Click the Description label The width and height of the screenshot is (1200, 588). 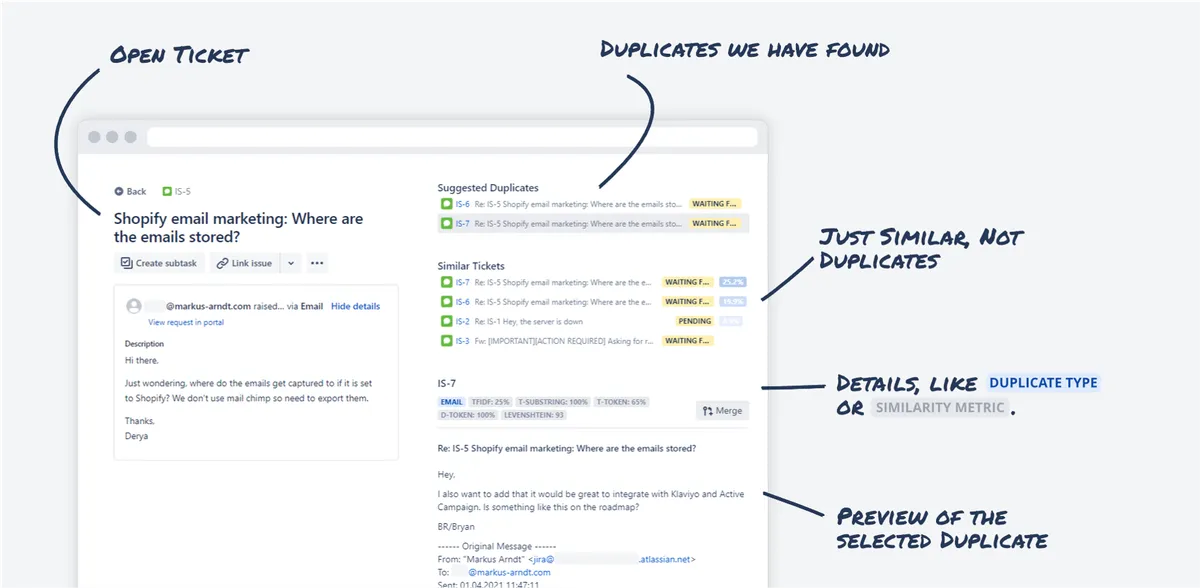pyautogui.click(x=144, y=344)
